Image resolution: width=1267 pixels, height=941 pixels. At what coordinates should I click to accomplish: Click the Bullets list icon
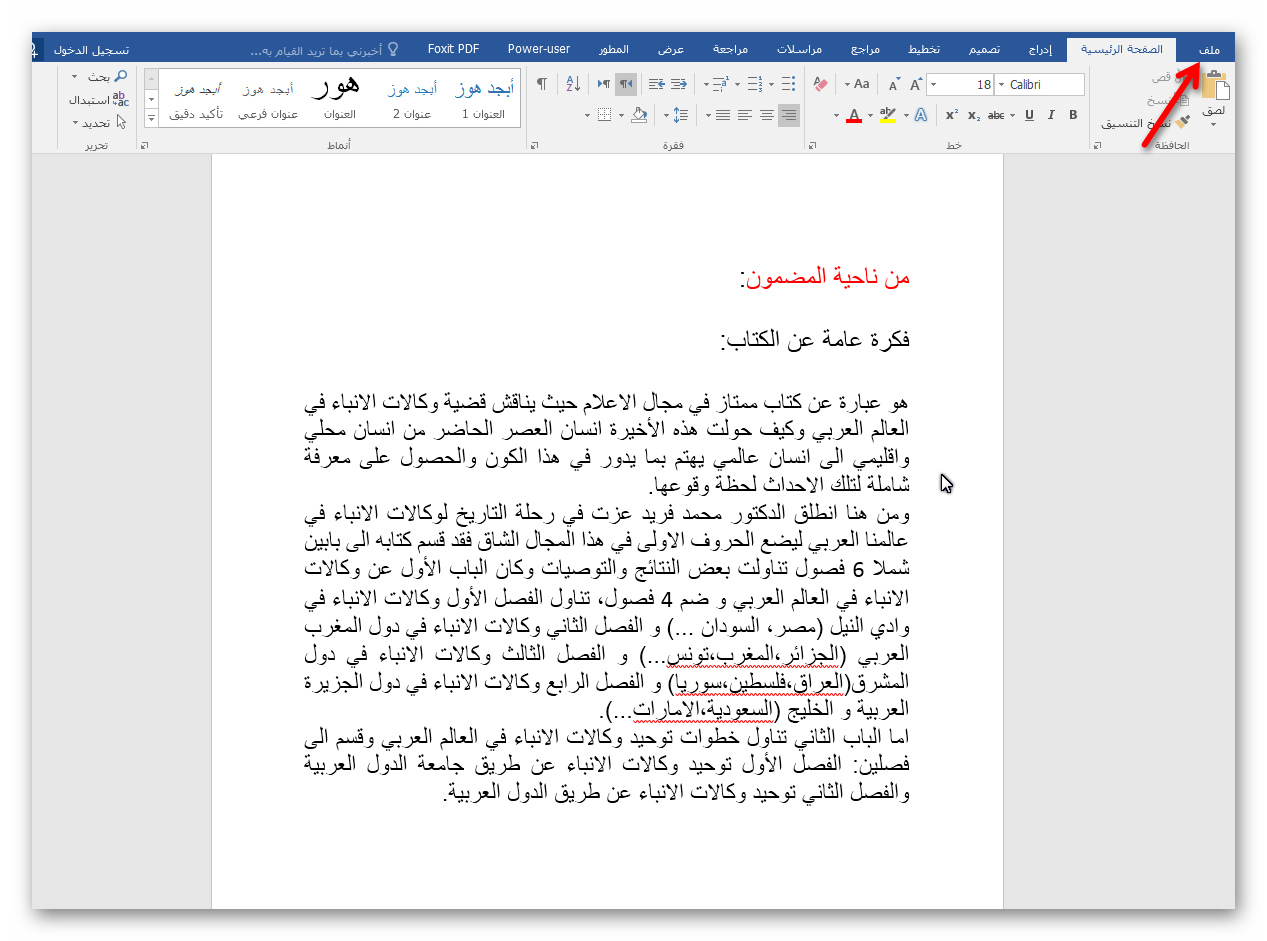point(788,84)
